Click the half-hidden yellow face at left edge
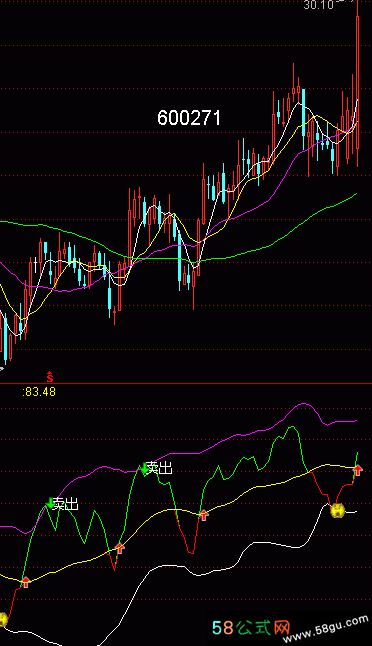This screenshot has height=646, width=372. (x=3, y=619)
